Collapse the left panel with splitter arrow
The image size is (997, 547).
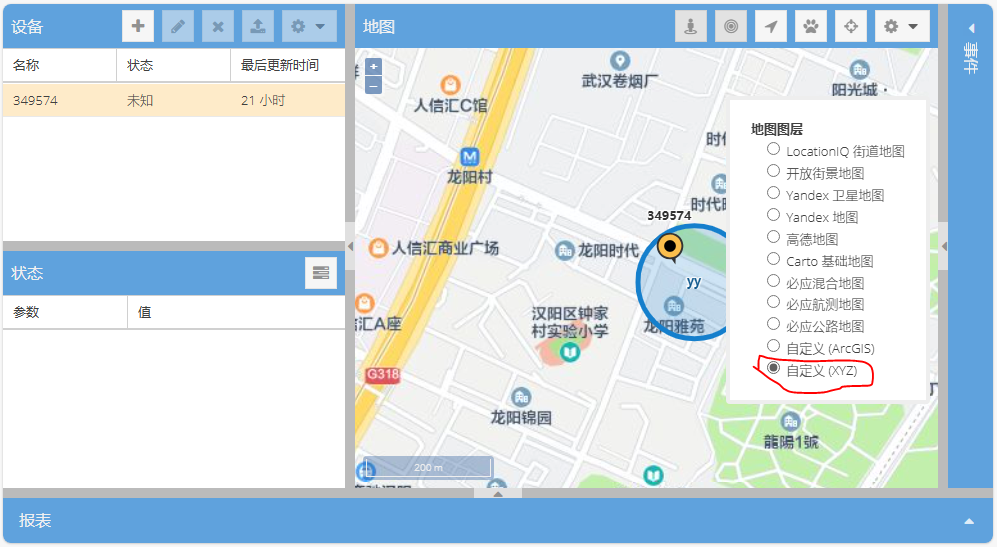350,246
